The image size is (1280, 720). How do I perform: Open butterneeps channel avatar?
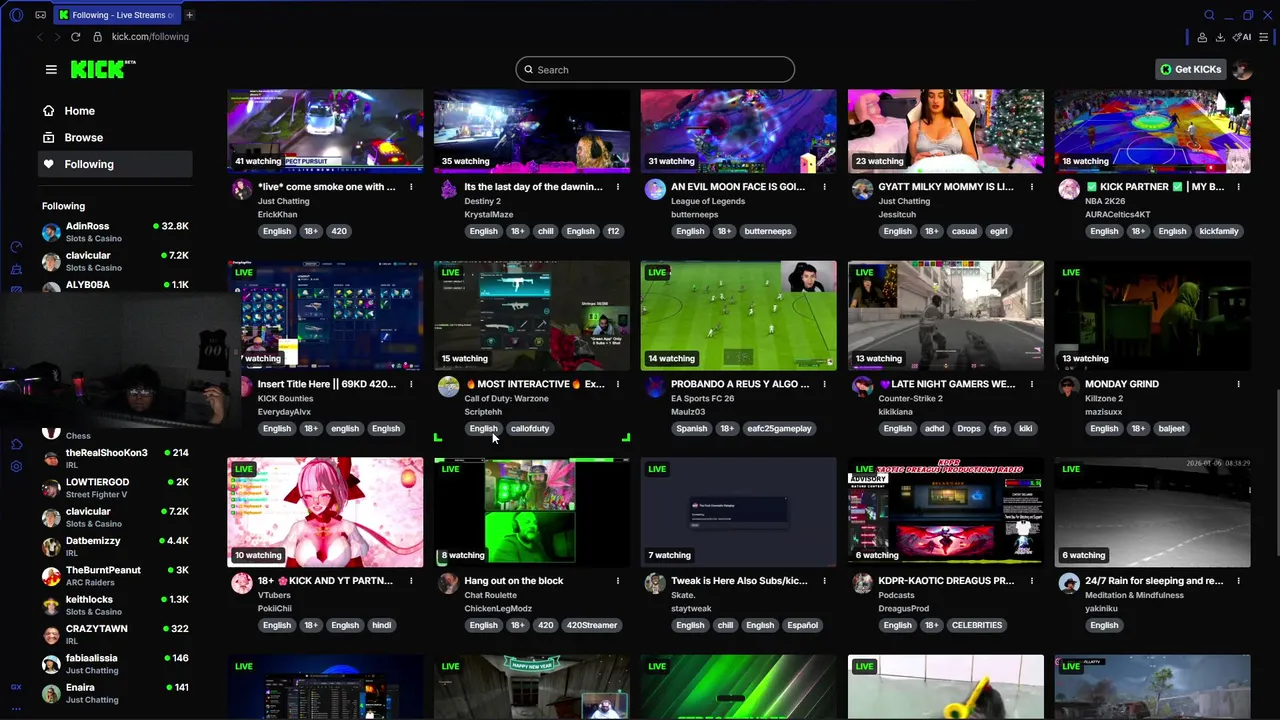click(x=655, y=190)
